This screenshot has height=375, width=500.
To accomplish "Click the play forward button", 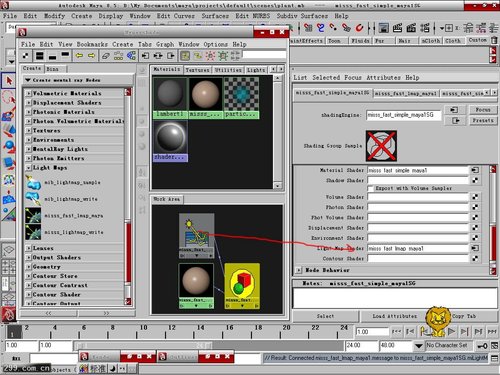I will (x=451, y=331).
